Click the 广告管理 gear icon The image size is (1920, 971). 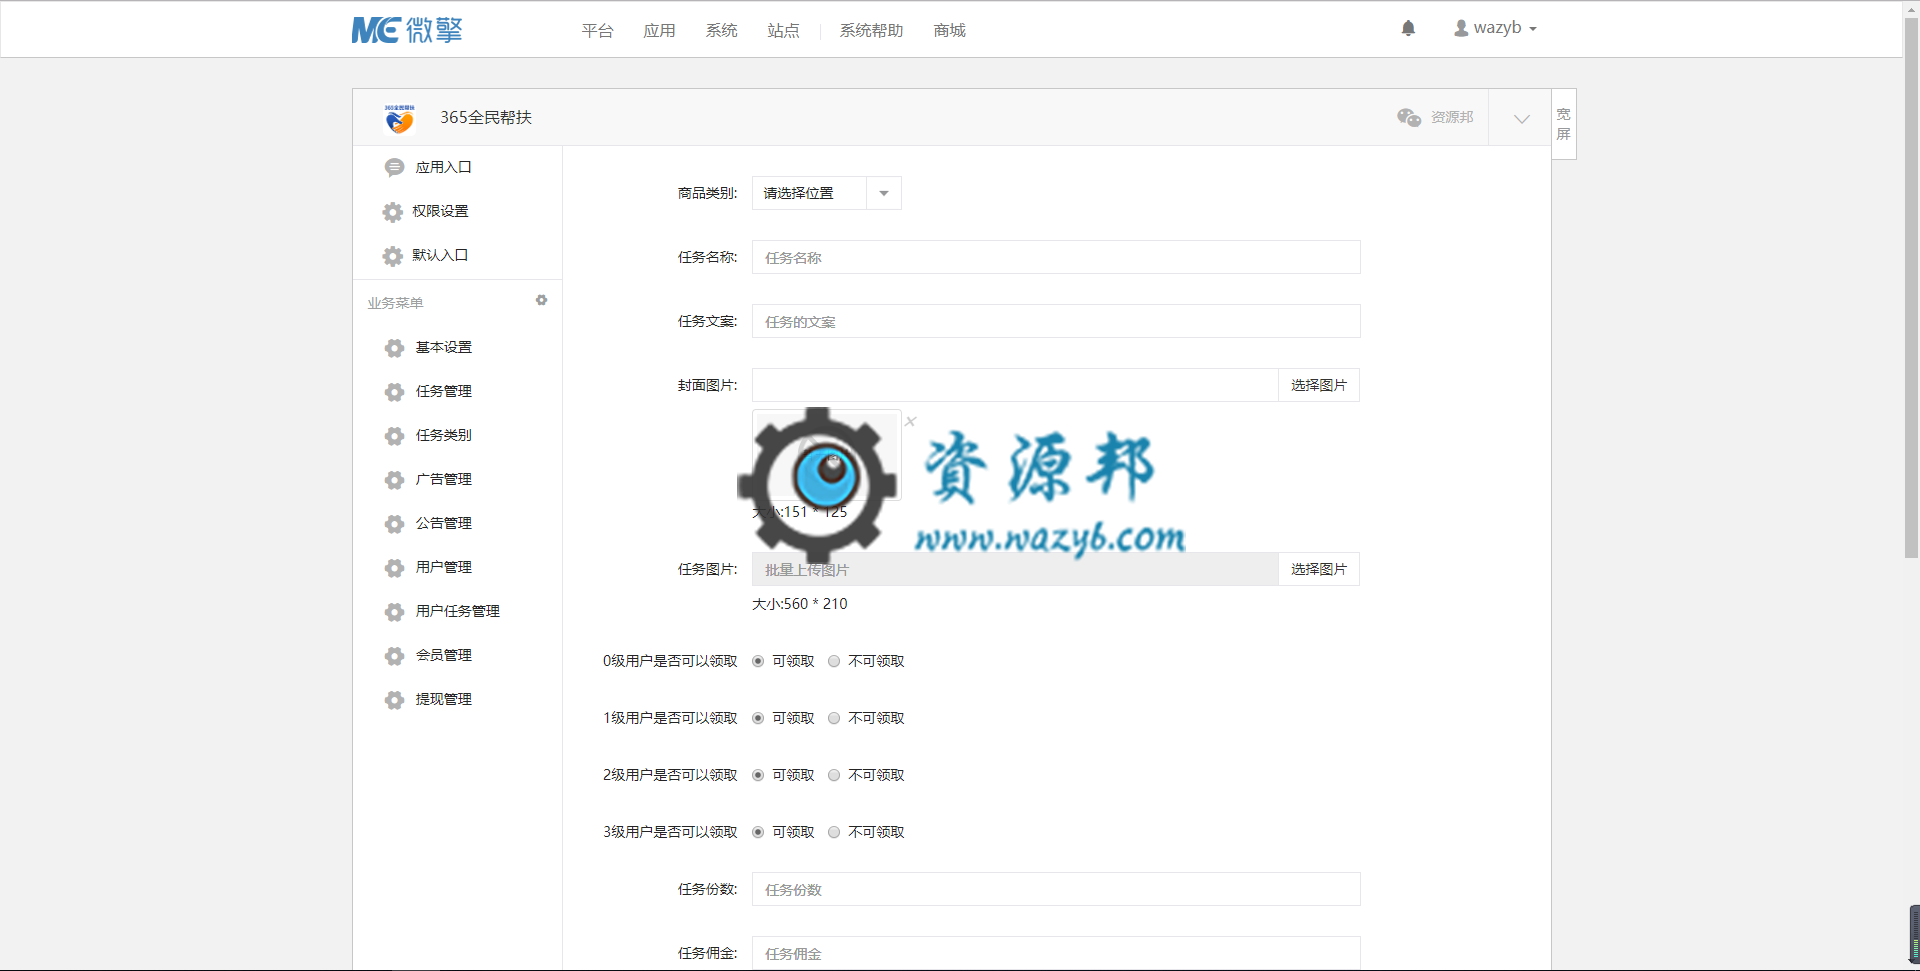click(x=395, y=480)
